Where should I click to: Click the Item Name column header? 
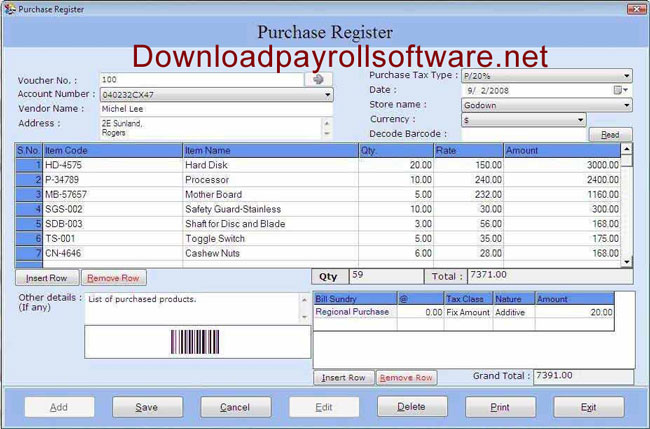pyautogui.click(x=270, y=150)
